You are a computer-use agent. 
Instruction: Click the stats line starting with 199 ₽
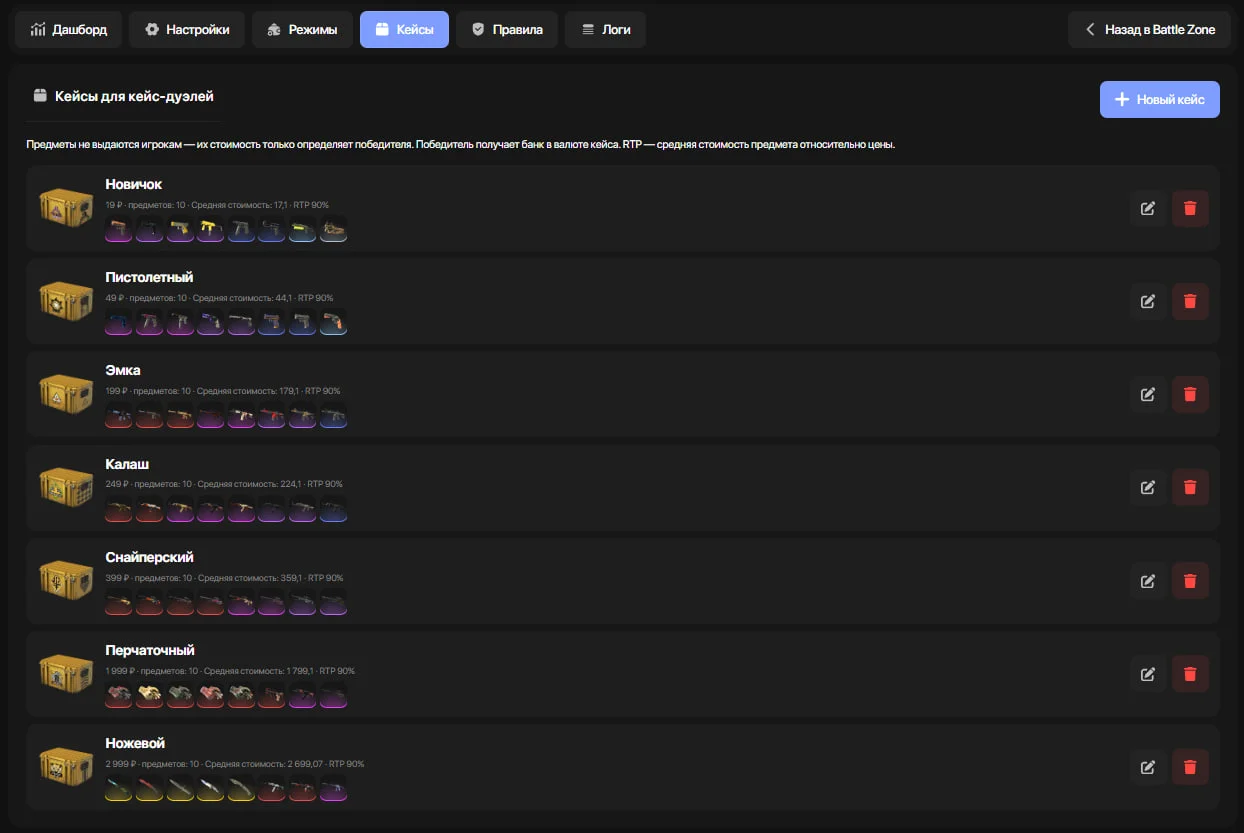(x=223, y=391)
